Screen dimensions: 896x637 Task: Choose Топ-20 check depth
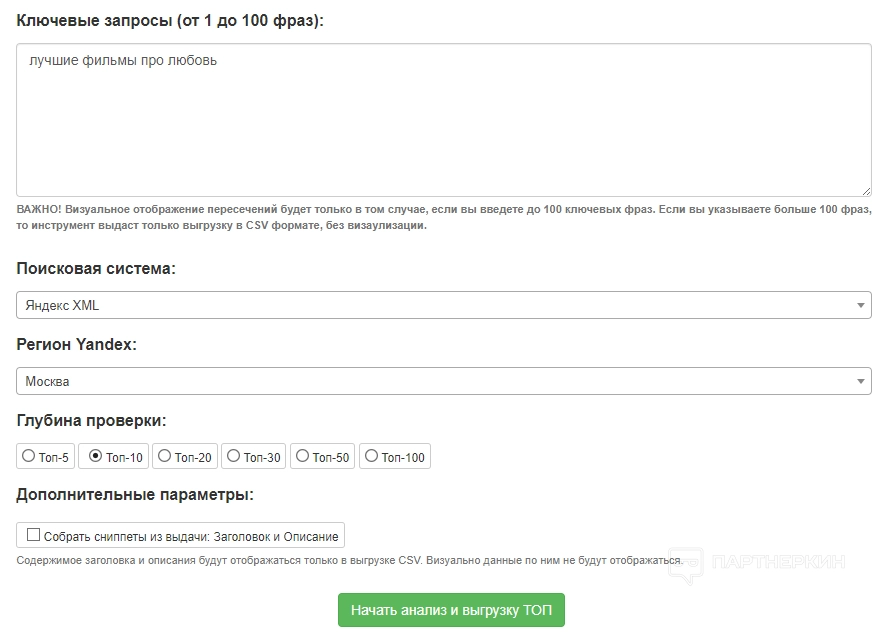(x=165, y=457)
